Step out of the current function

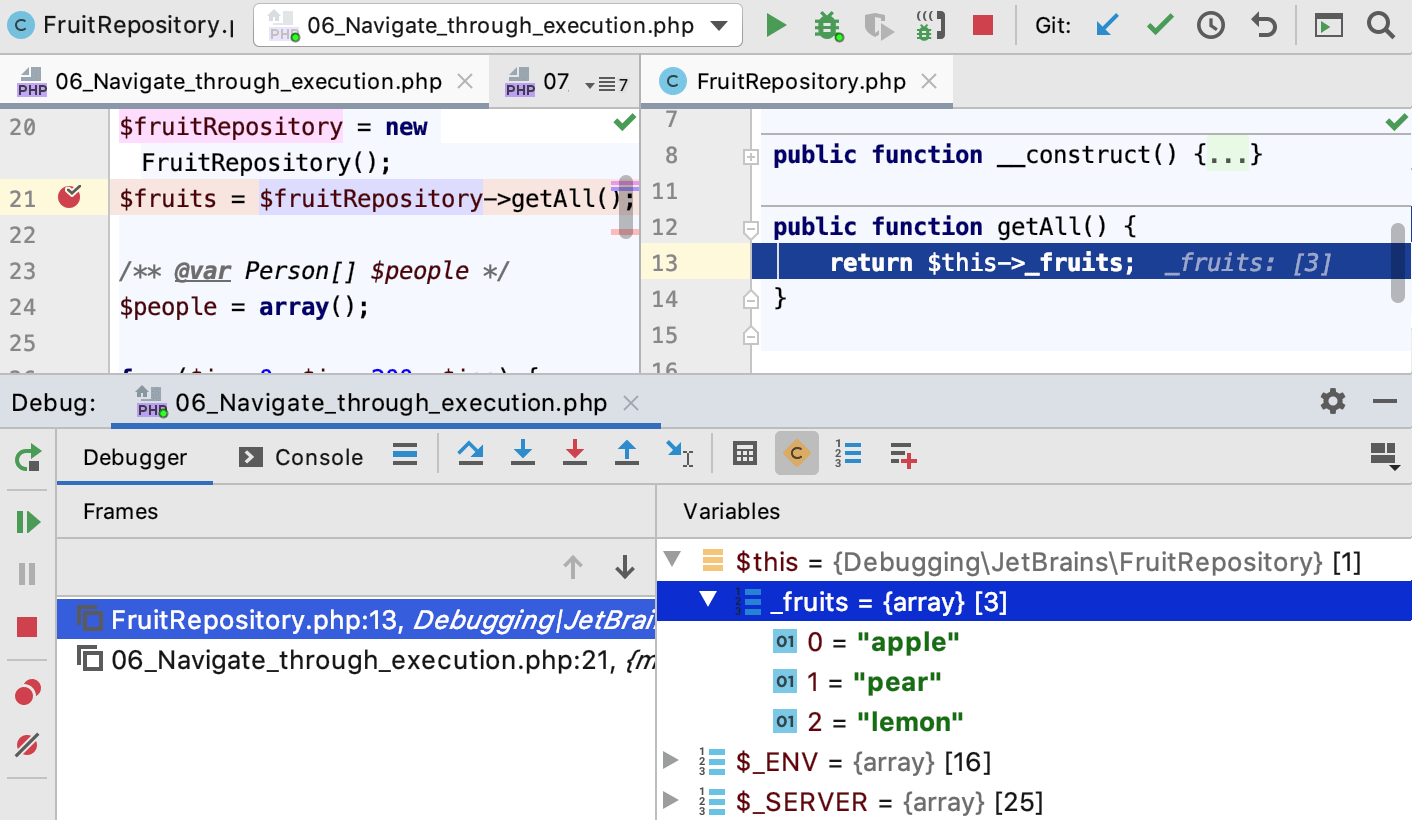coord(627,454)
